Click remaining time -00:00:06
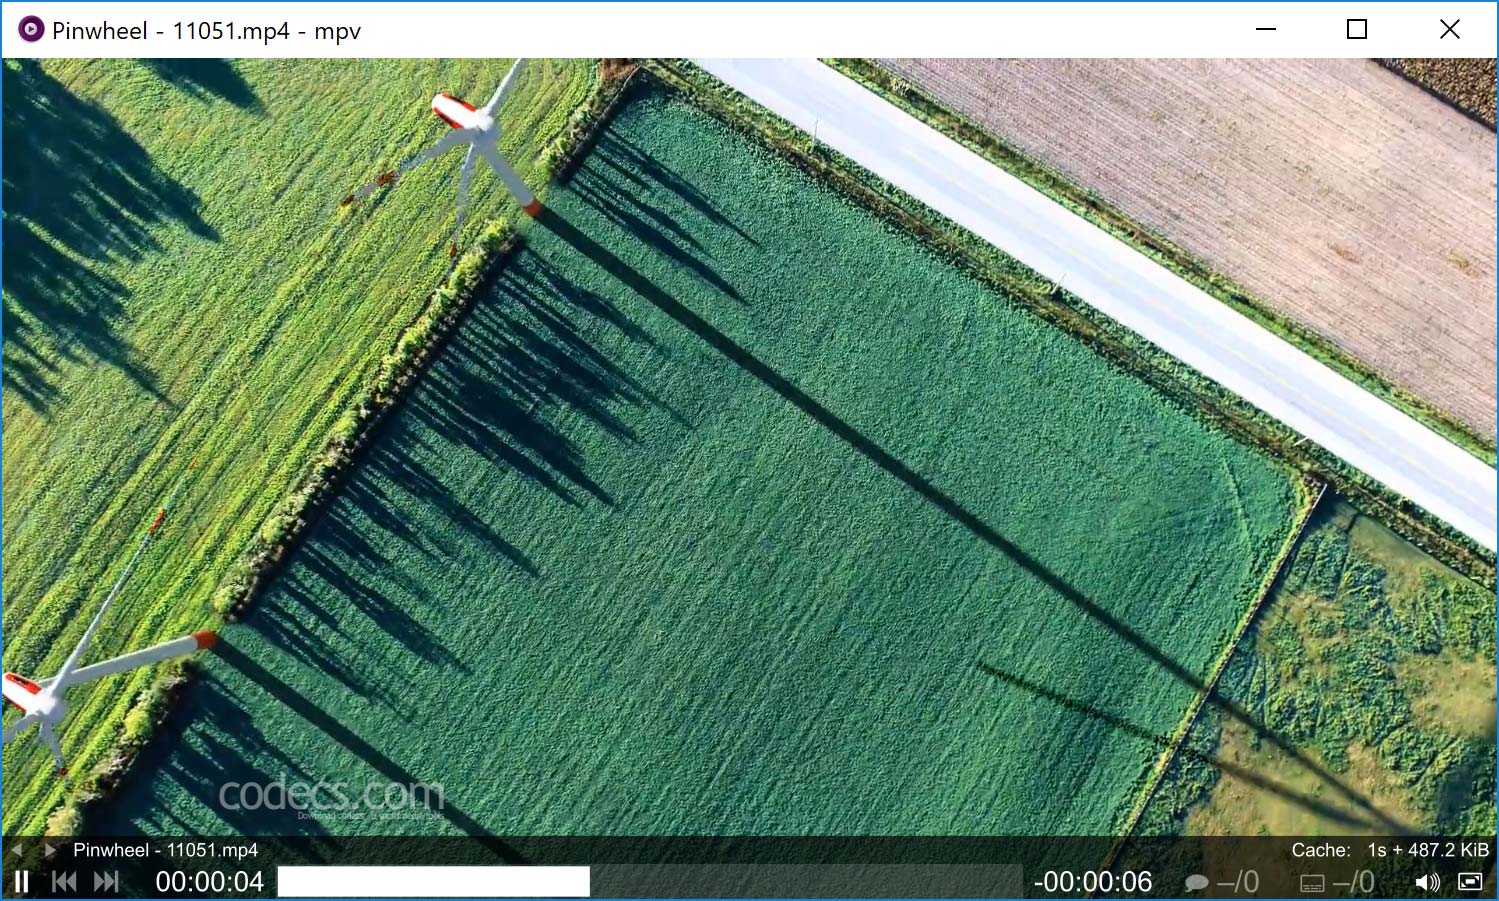1499x901 pixels. tap(1093, 882)
